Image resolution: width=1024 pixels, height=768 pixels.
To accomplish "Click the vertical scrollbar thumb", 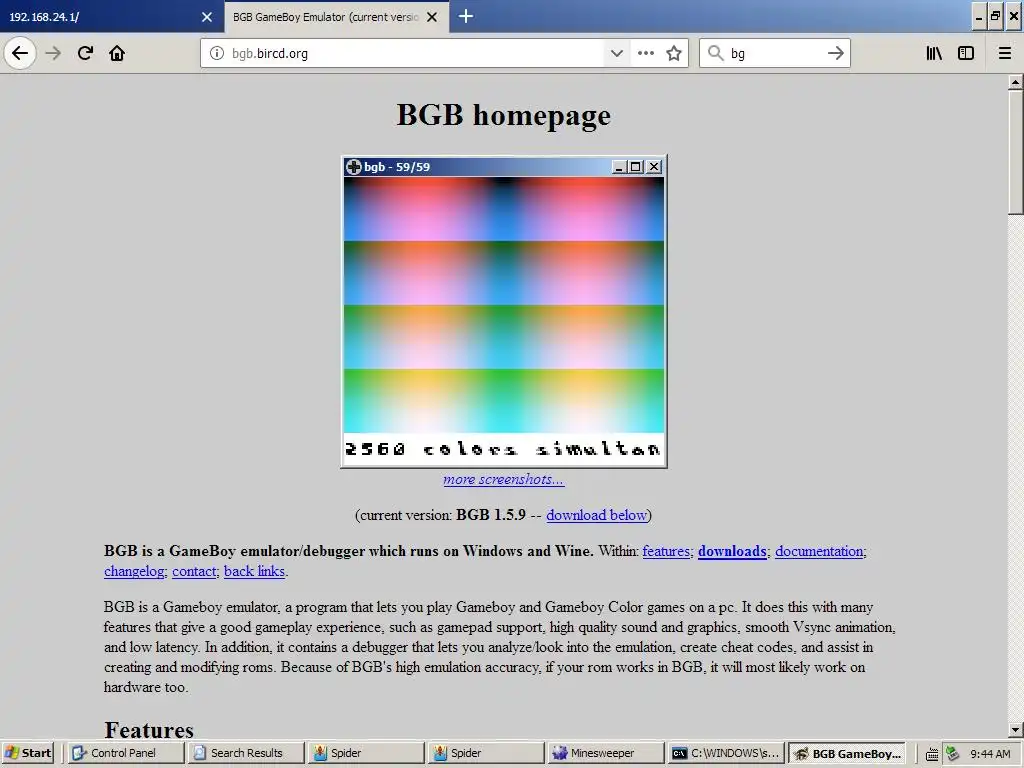I will (x=1015, y=152).
